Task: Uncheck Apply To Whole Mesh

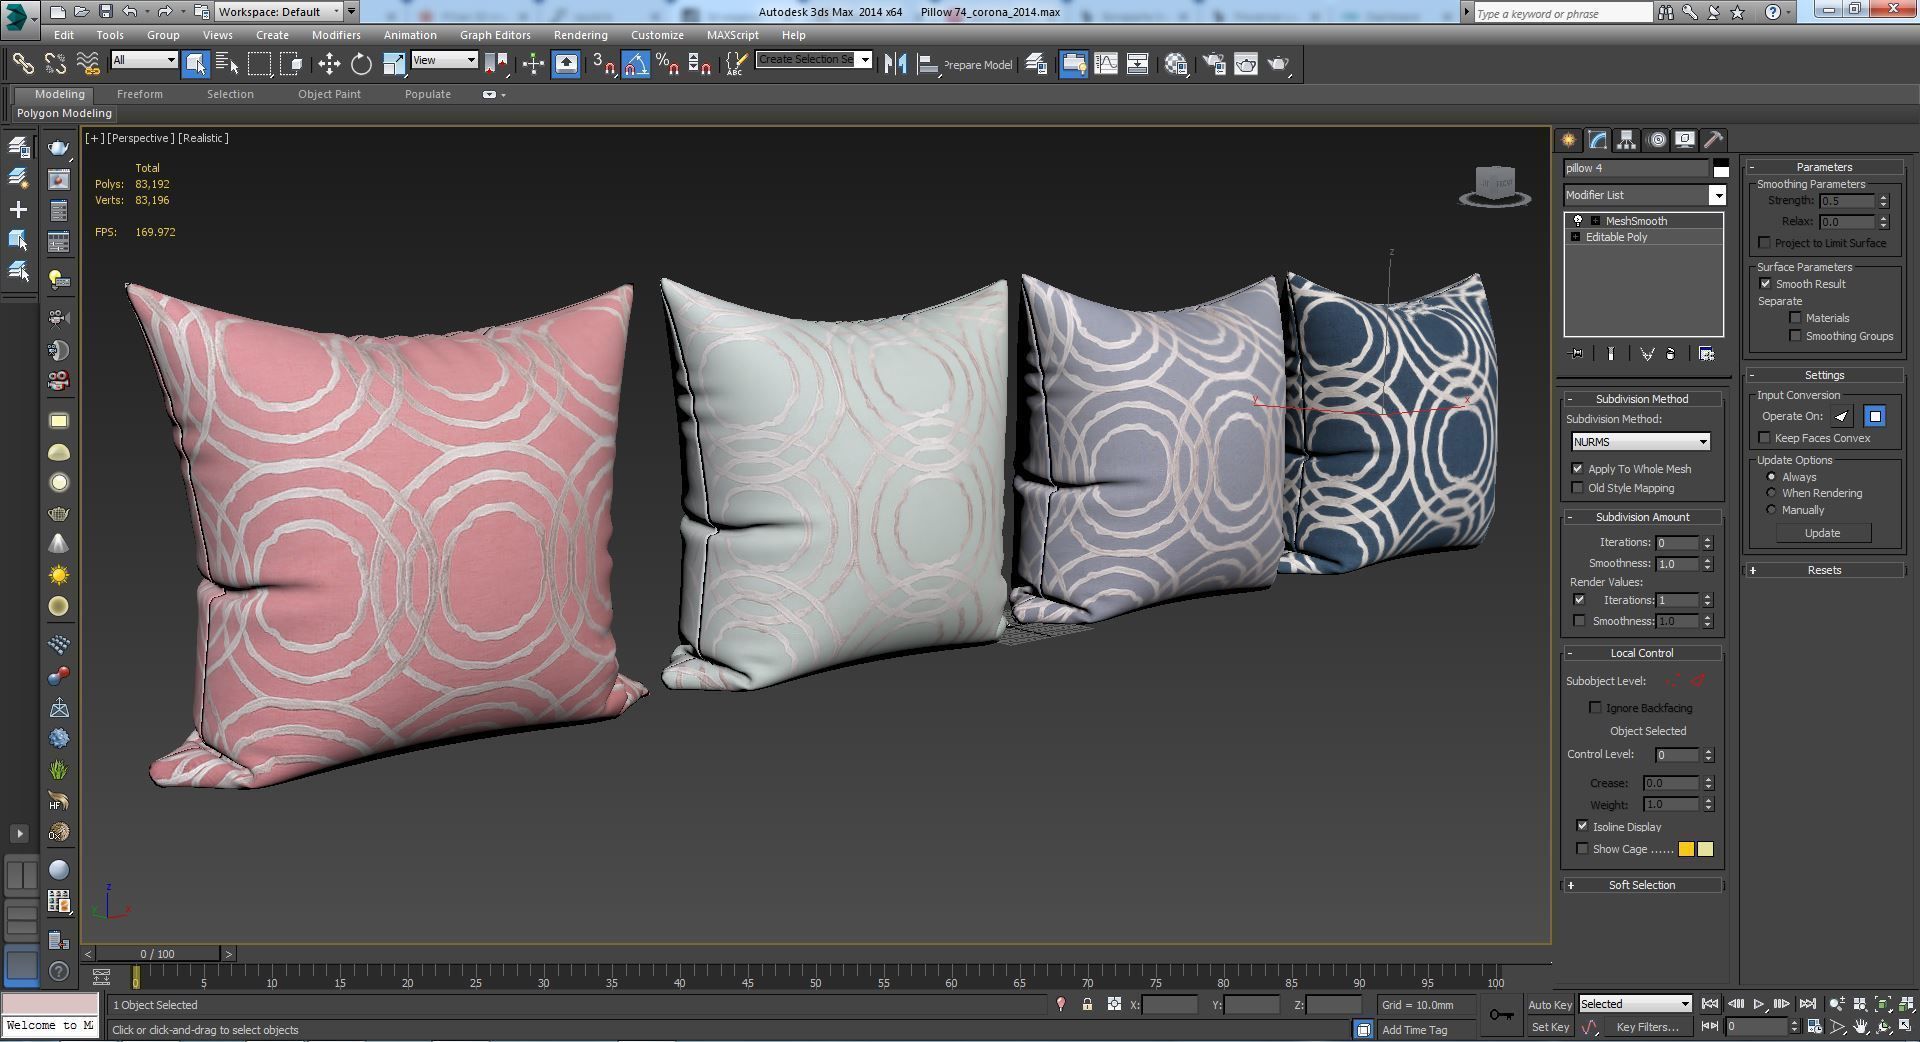Action: tap(1578, 469)
